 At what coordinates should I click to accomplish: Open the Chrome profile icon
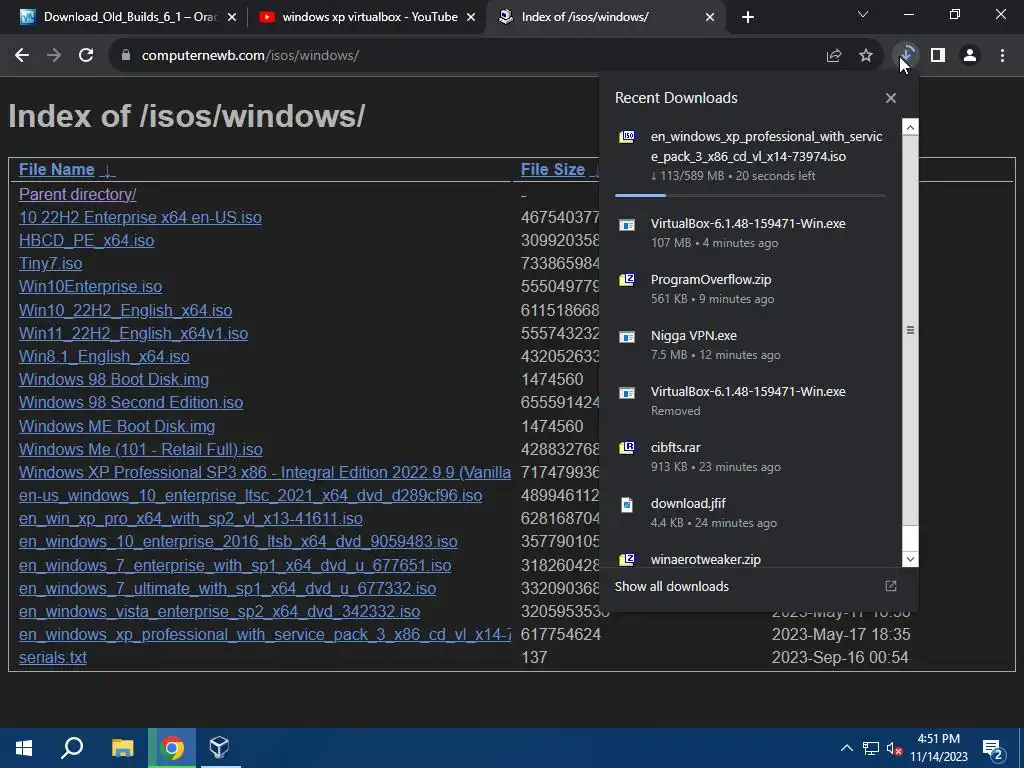[970, 56]
